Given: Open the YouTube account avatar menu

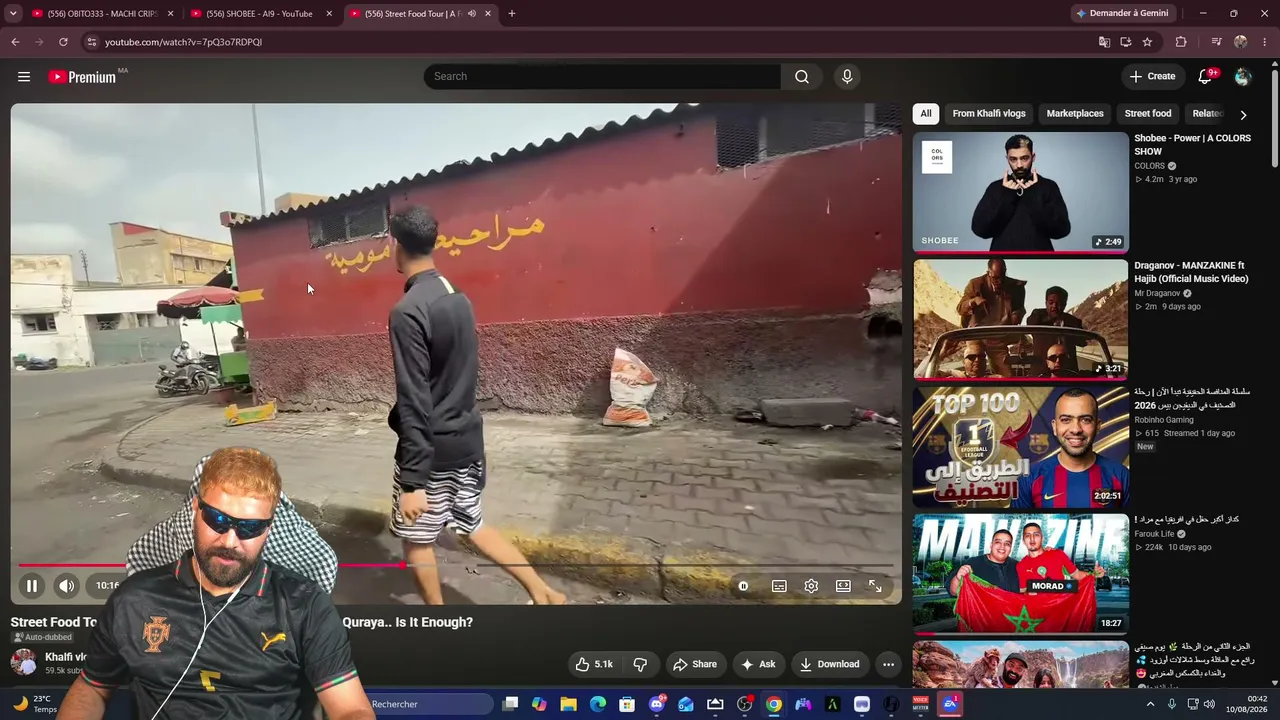Looking at the screenshot, I should click(x=1243, y=77).
